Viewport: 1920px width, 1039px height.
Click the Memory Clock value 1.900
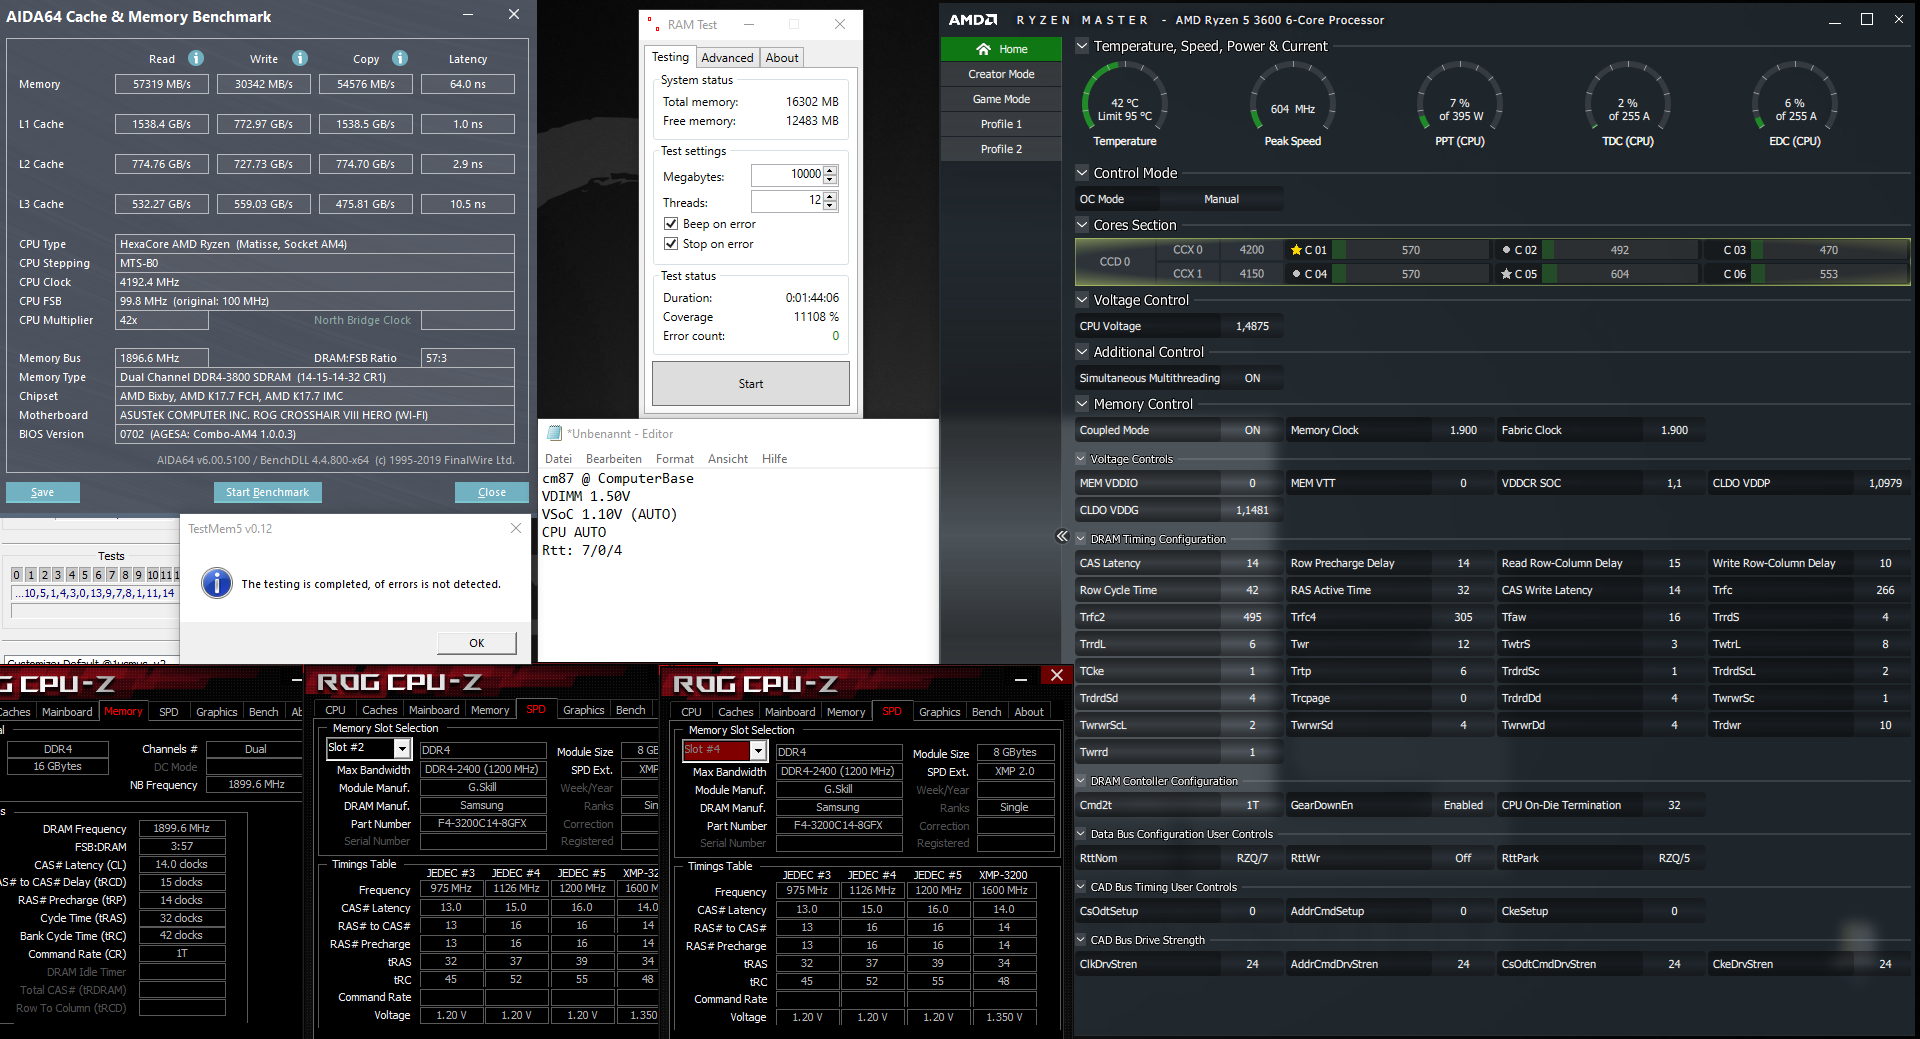tap(1463, 430)
